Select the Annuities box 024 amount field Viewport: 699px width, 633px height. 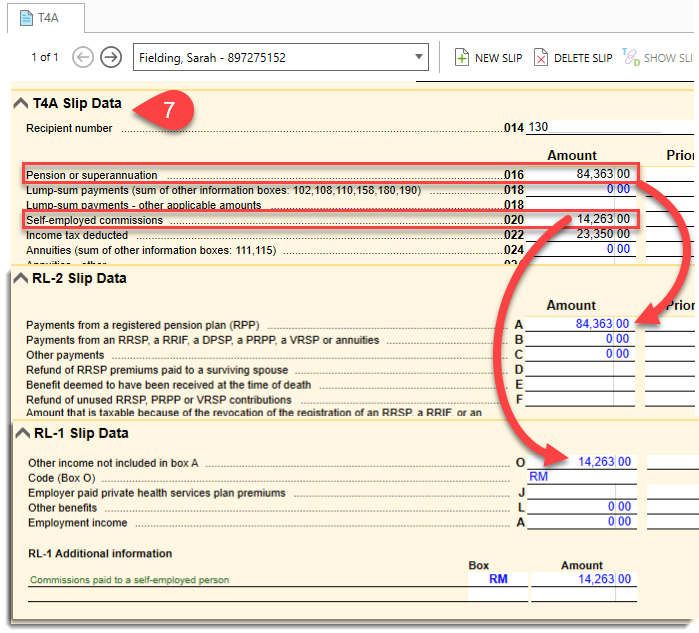(580, 249)
